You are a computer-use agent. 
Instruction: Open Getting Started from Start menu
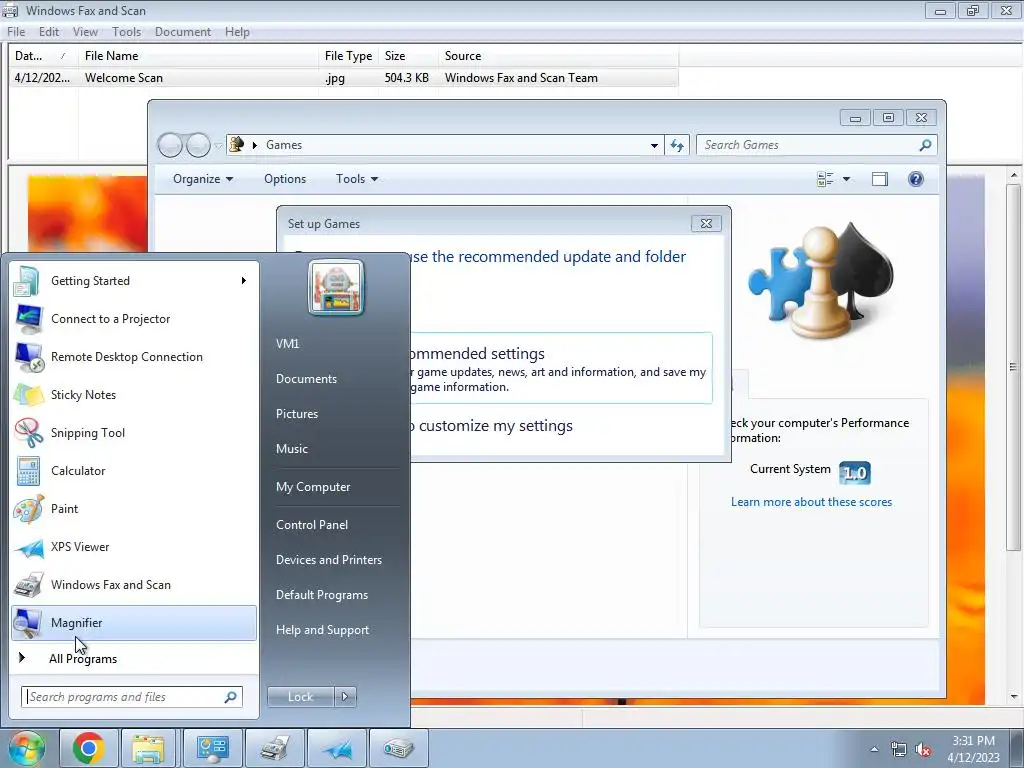(x=134, y=281)
